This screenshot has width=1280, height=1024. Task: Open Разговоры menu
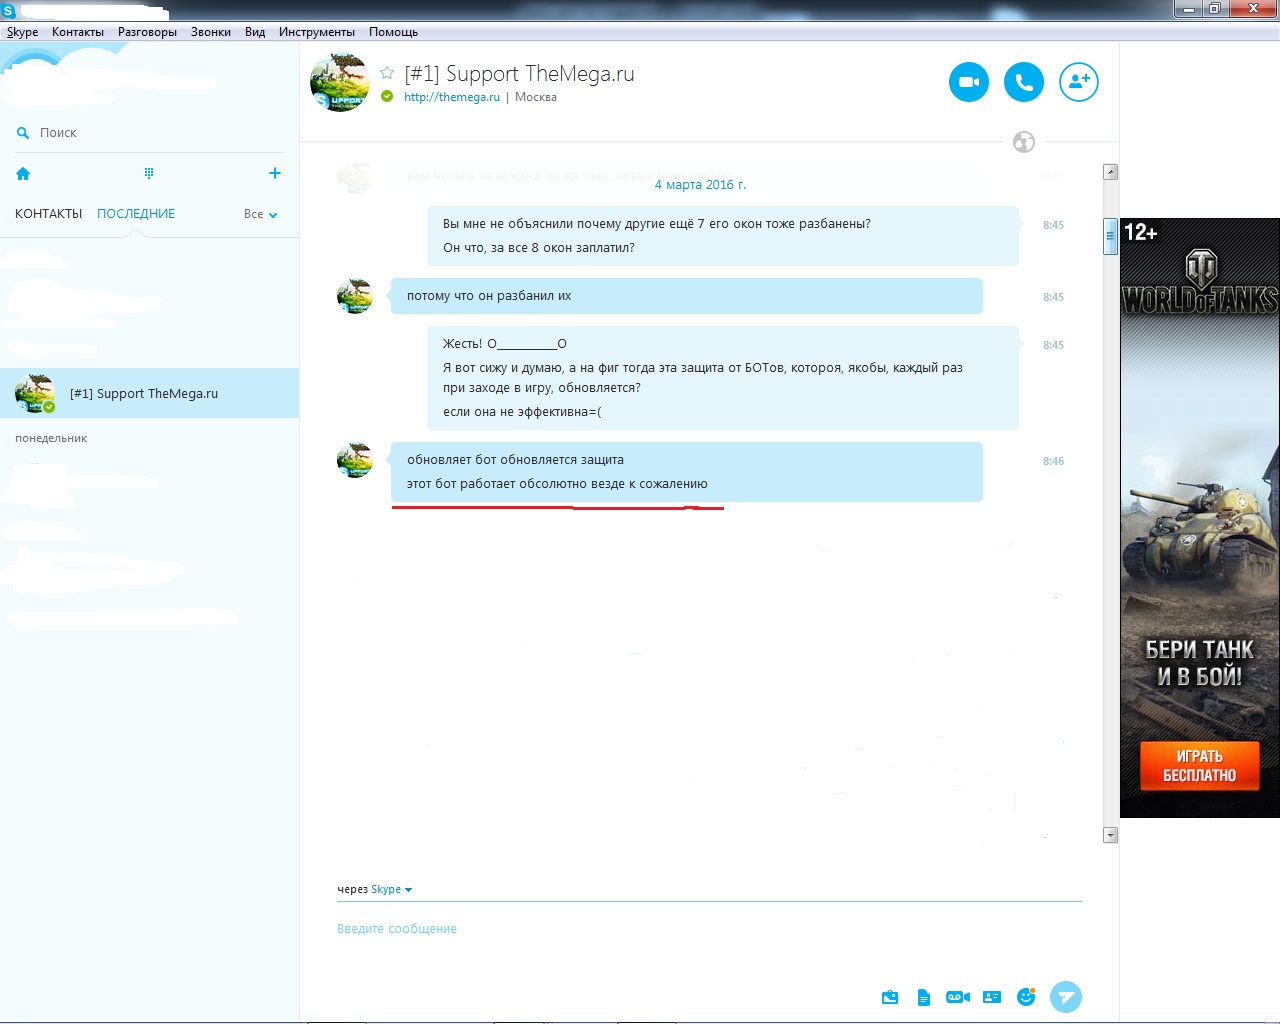pos(147,32)
